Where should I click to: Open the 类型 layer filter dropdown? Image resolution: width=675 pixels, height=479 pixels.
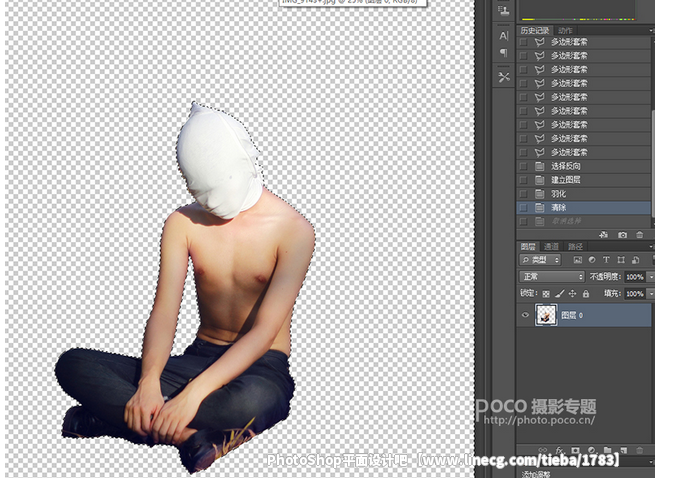540,260
